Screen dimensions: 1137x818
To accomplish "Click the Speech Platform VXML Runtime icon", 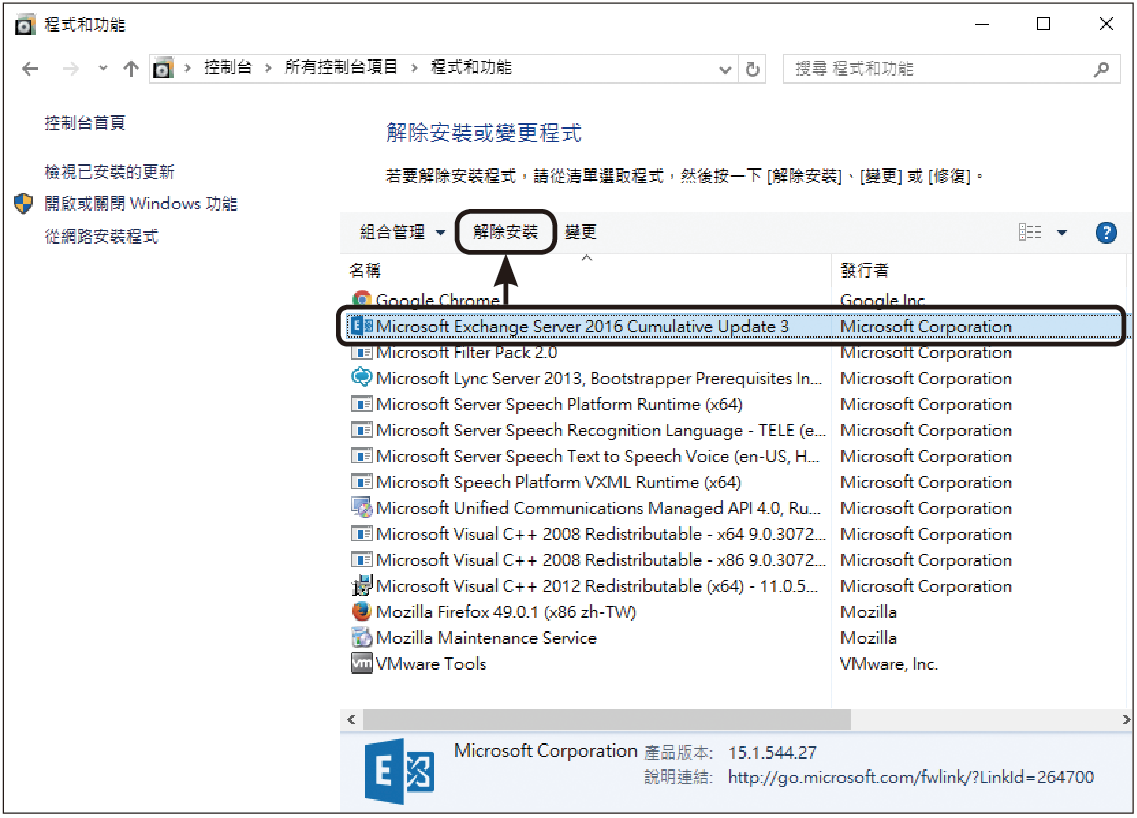I will coord(361,482).
